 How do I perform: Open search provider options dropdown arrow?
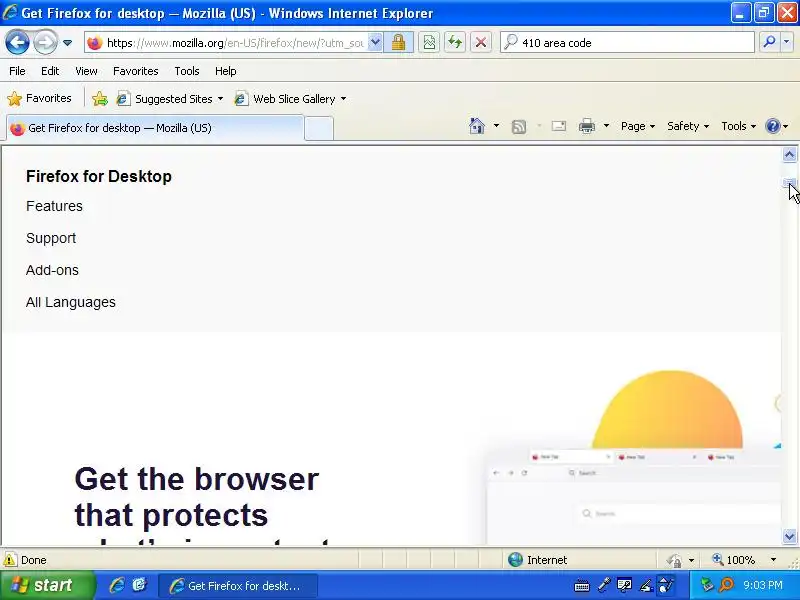tap(787, 42)
